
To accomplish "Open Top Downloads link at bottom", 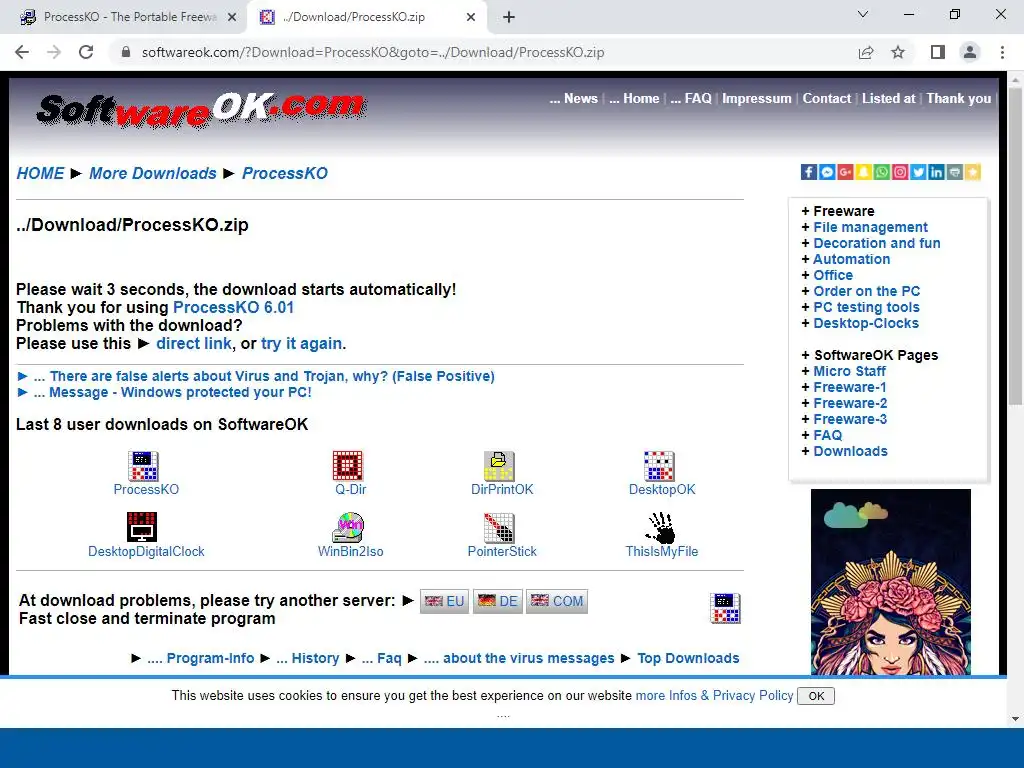I will pyautogui.click(x=688, y=658).
